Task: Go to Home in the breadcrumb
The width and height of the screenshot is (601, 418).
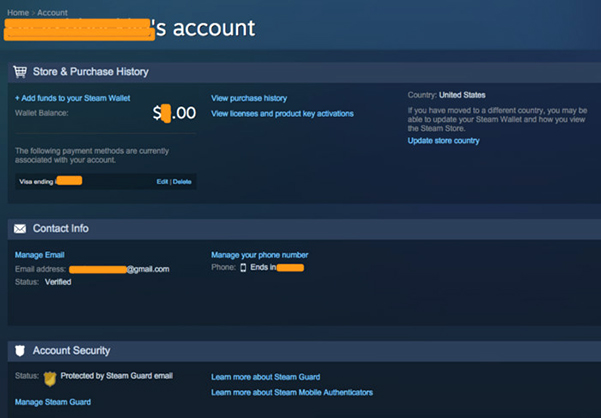Action: 18,13
